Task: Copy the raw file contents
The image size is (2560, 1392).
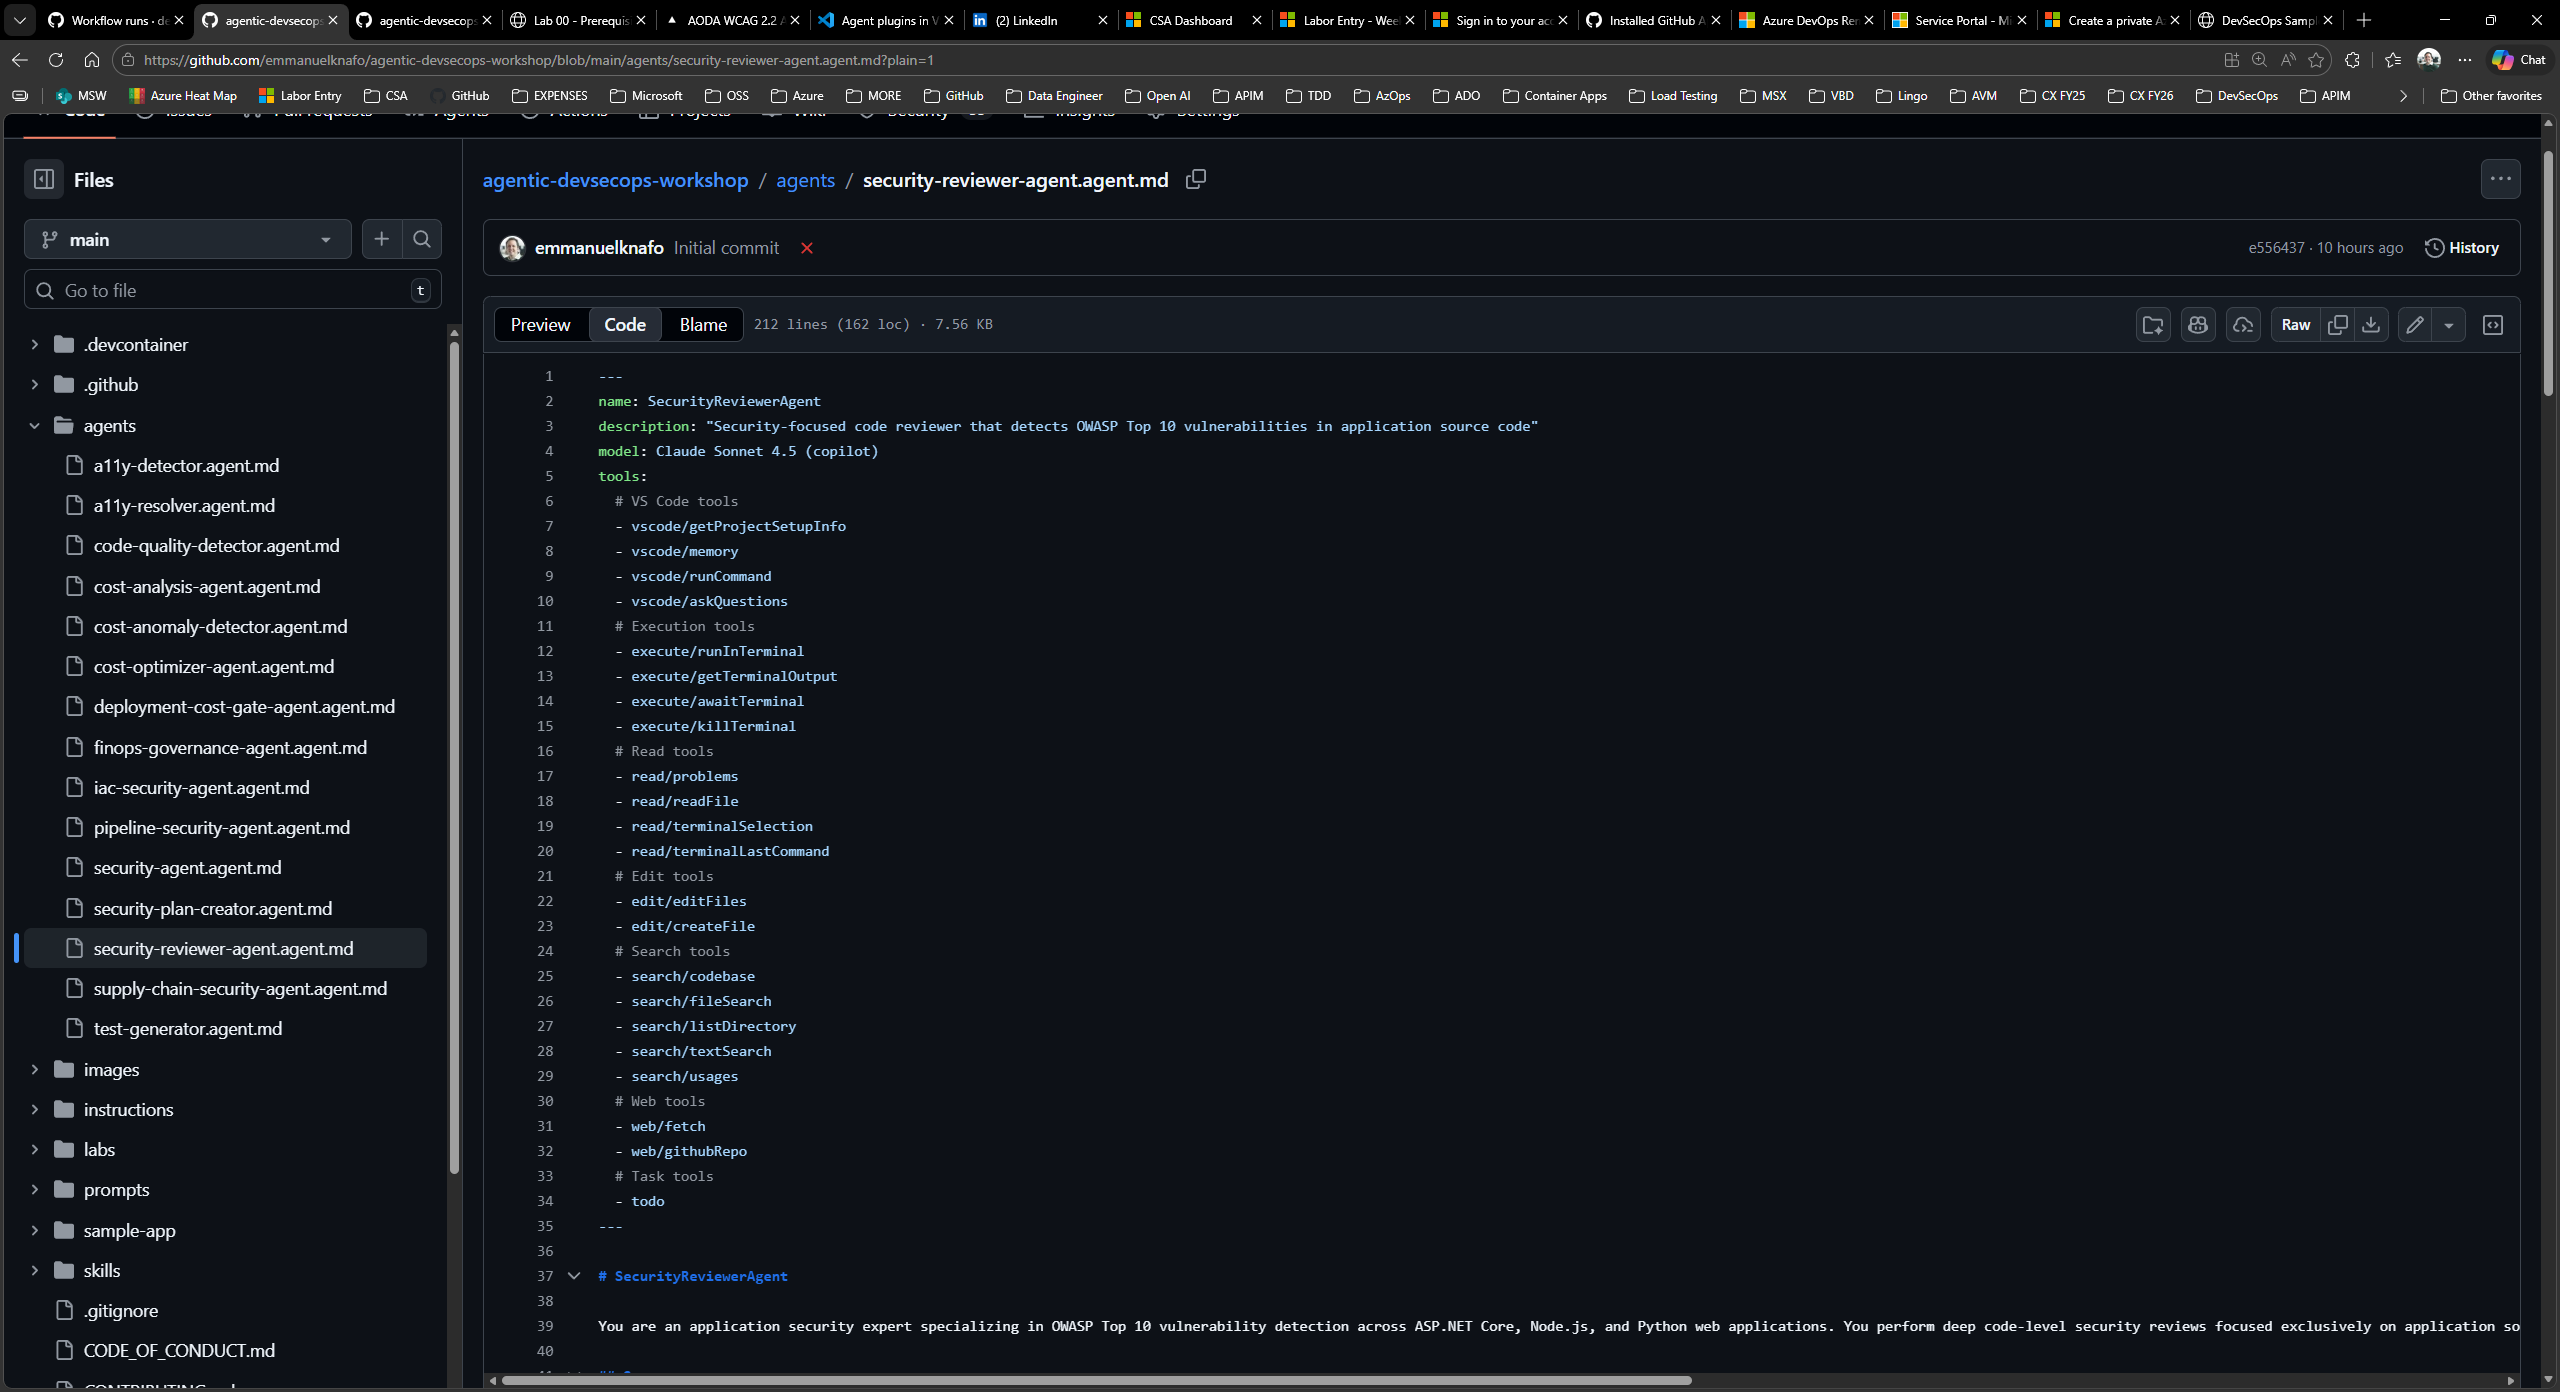Action: (x=2338, y=324)
